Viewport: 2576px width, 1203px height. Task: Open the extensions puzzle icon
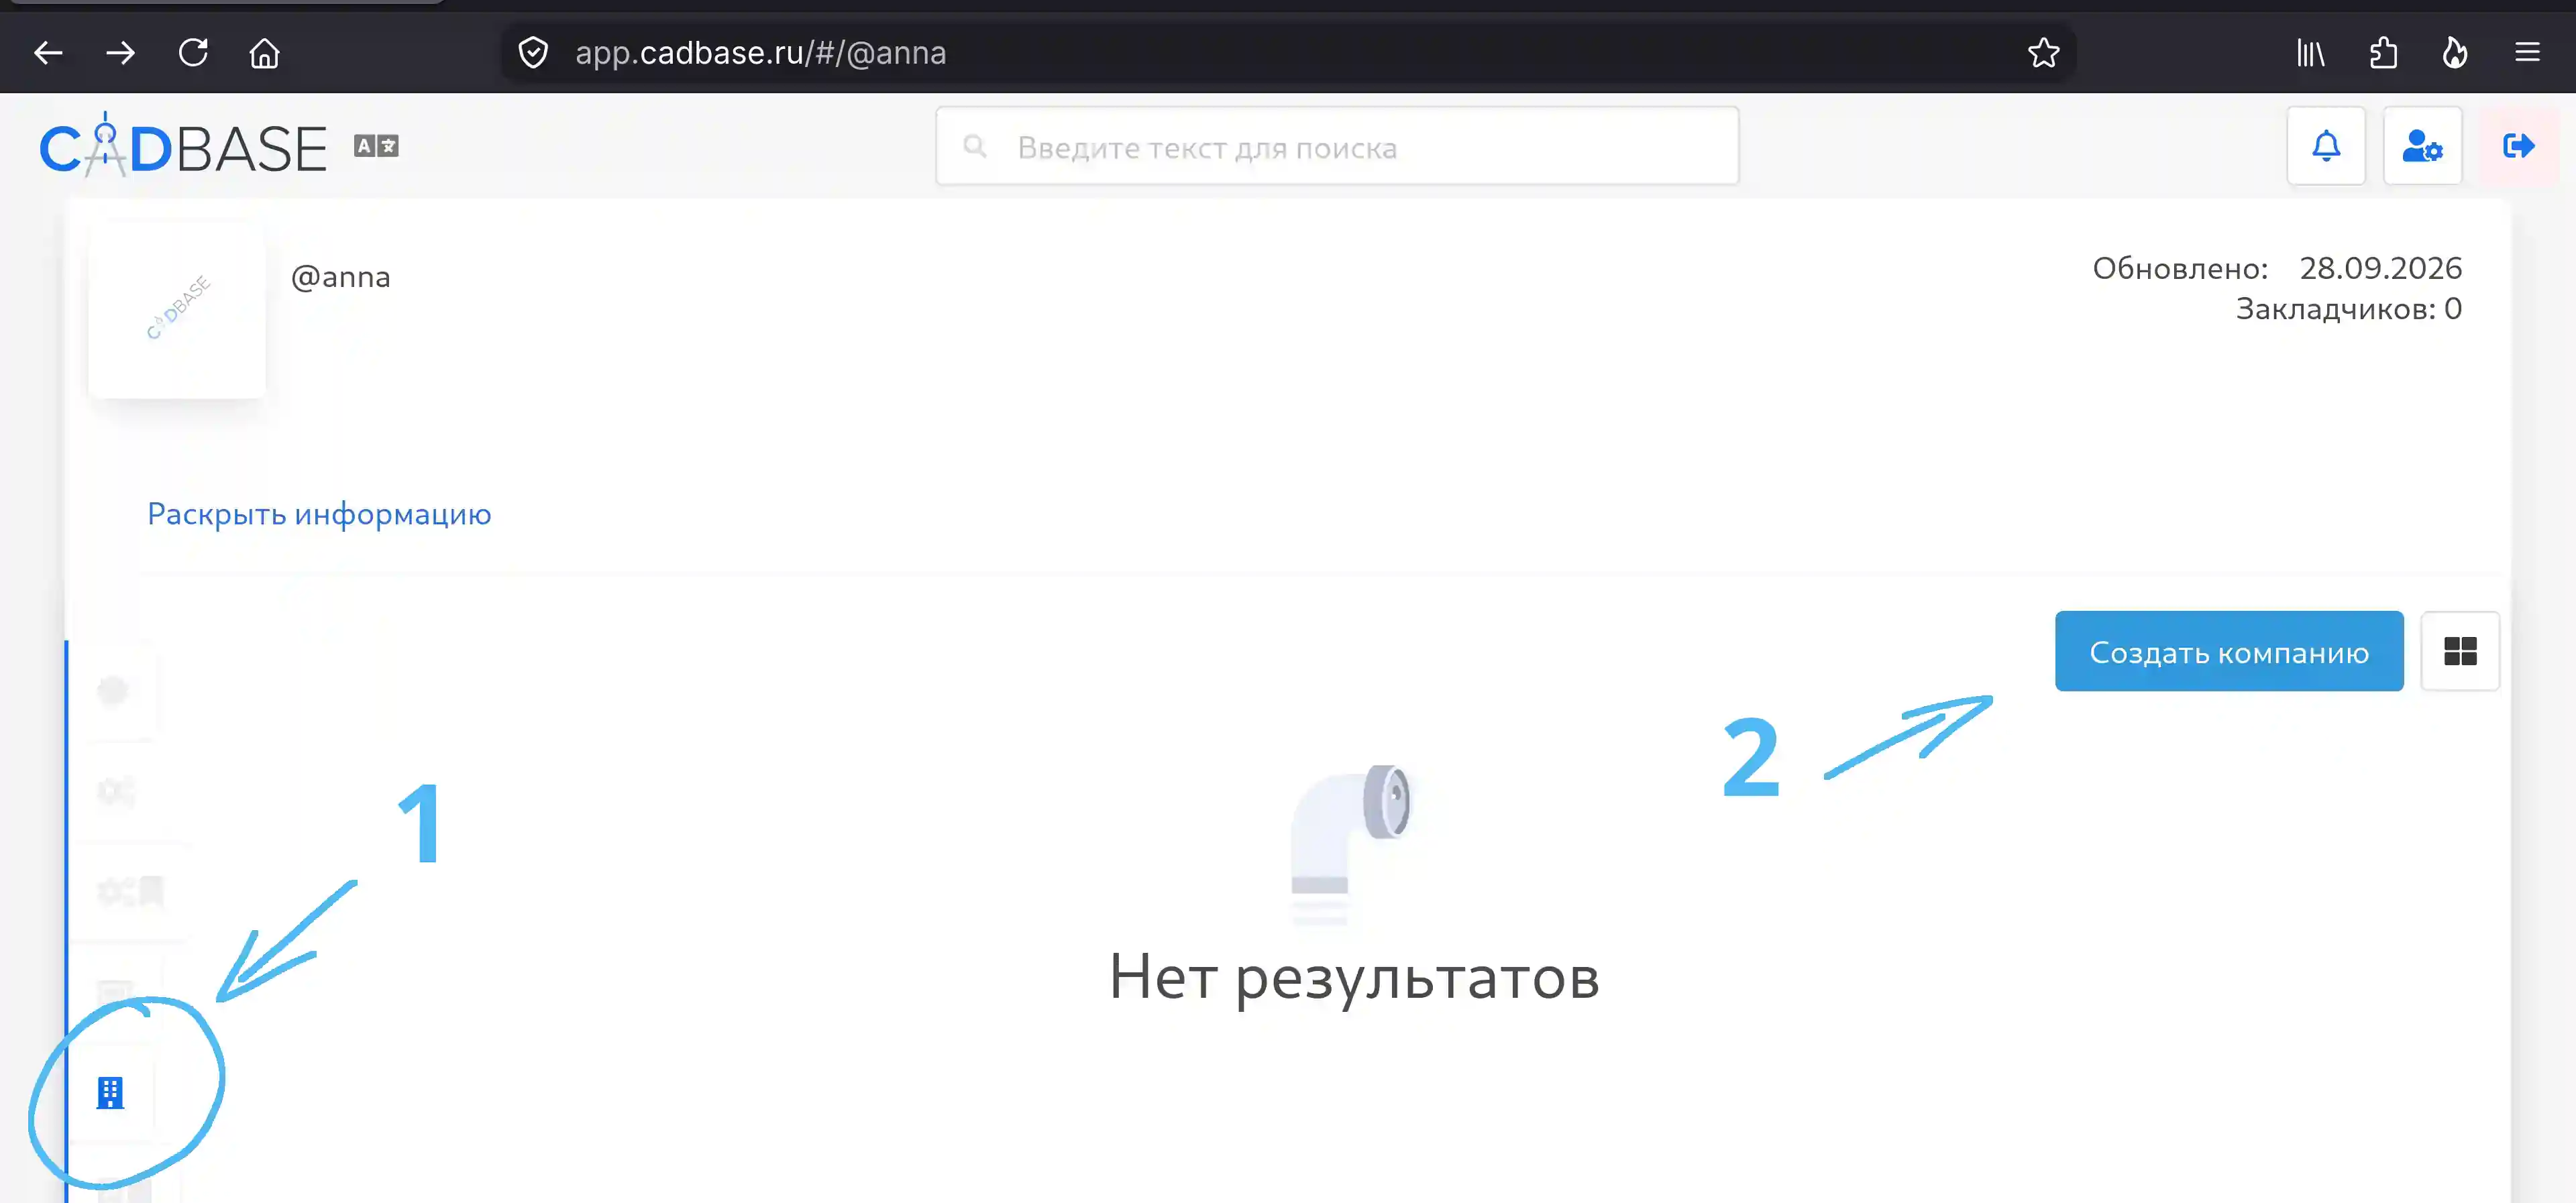tap(2383, 53)
